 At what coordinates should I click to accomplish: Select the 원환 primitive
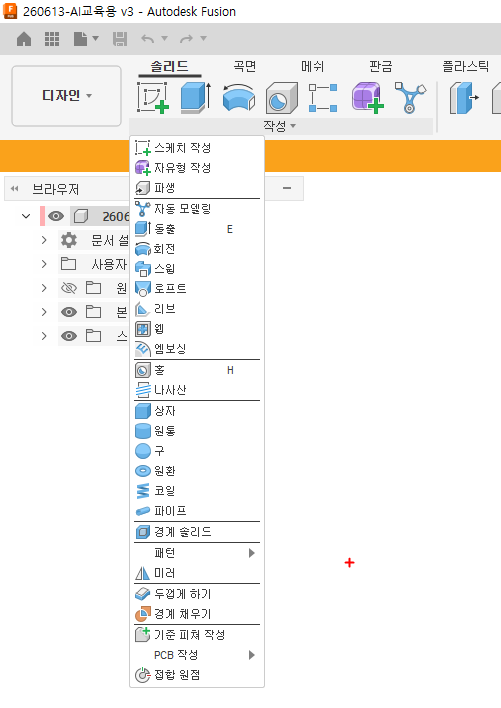197,471
